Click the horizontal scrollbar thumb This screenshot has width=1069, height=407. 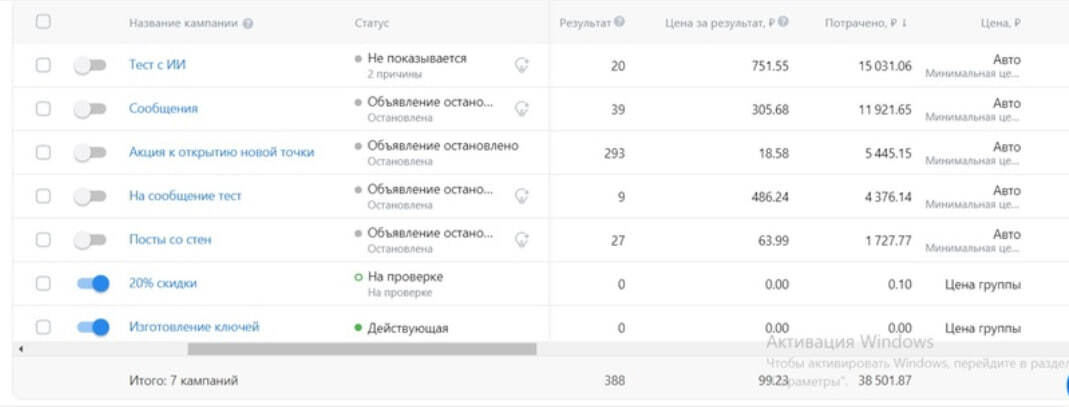[362, 349]
